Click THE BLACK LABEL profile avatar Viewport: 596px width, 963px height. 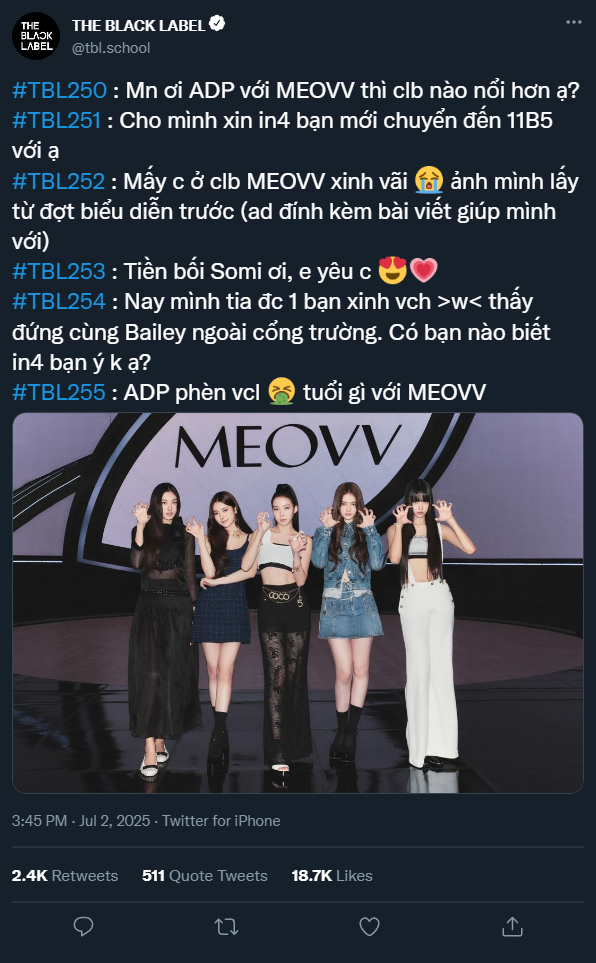[36, 36]
